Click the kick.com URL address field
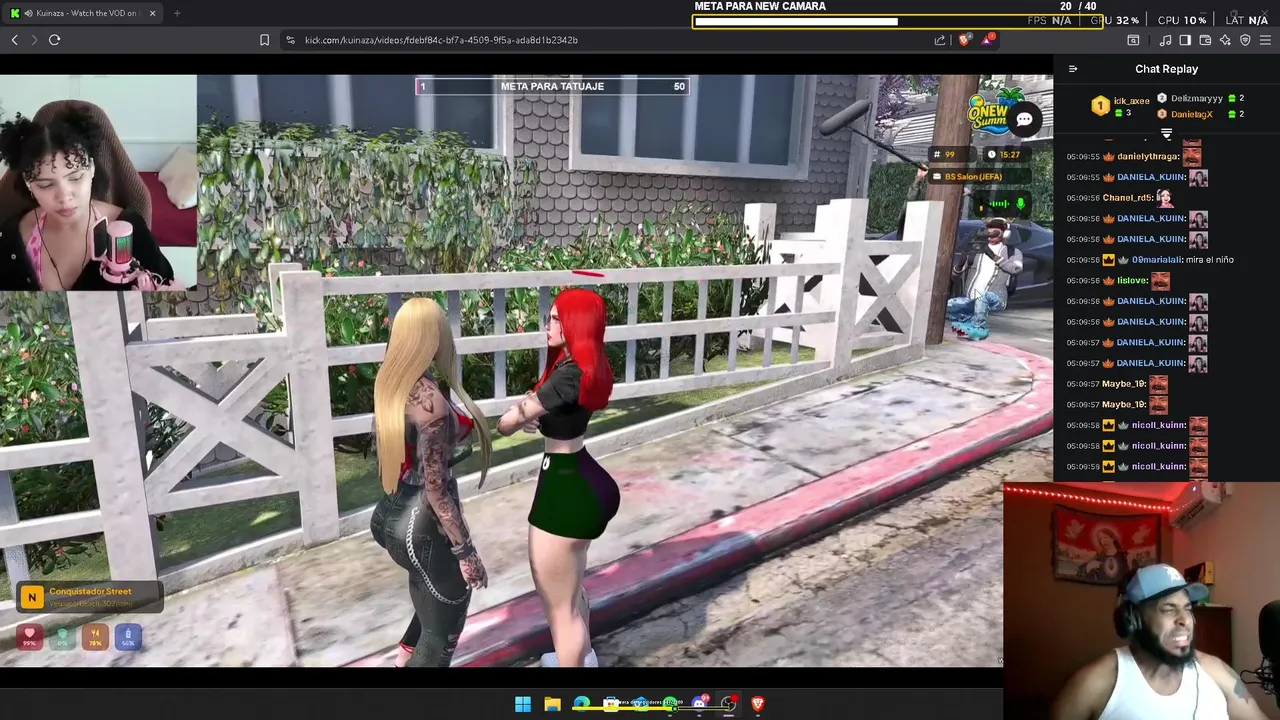1280x720 pixels. (x=441, y=40)
